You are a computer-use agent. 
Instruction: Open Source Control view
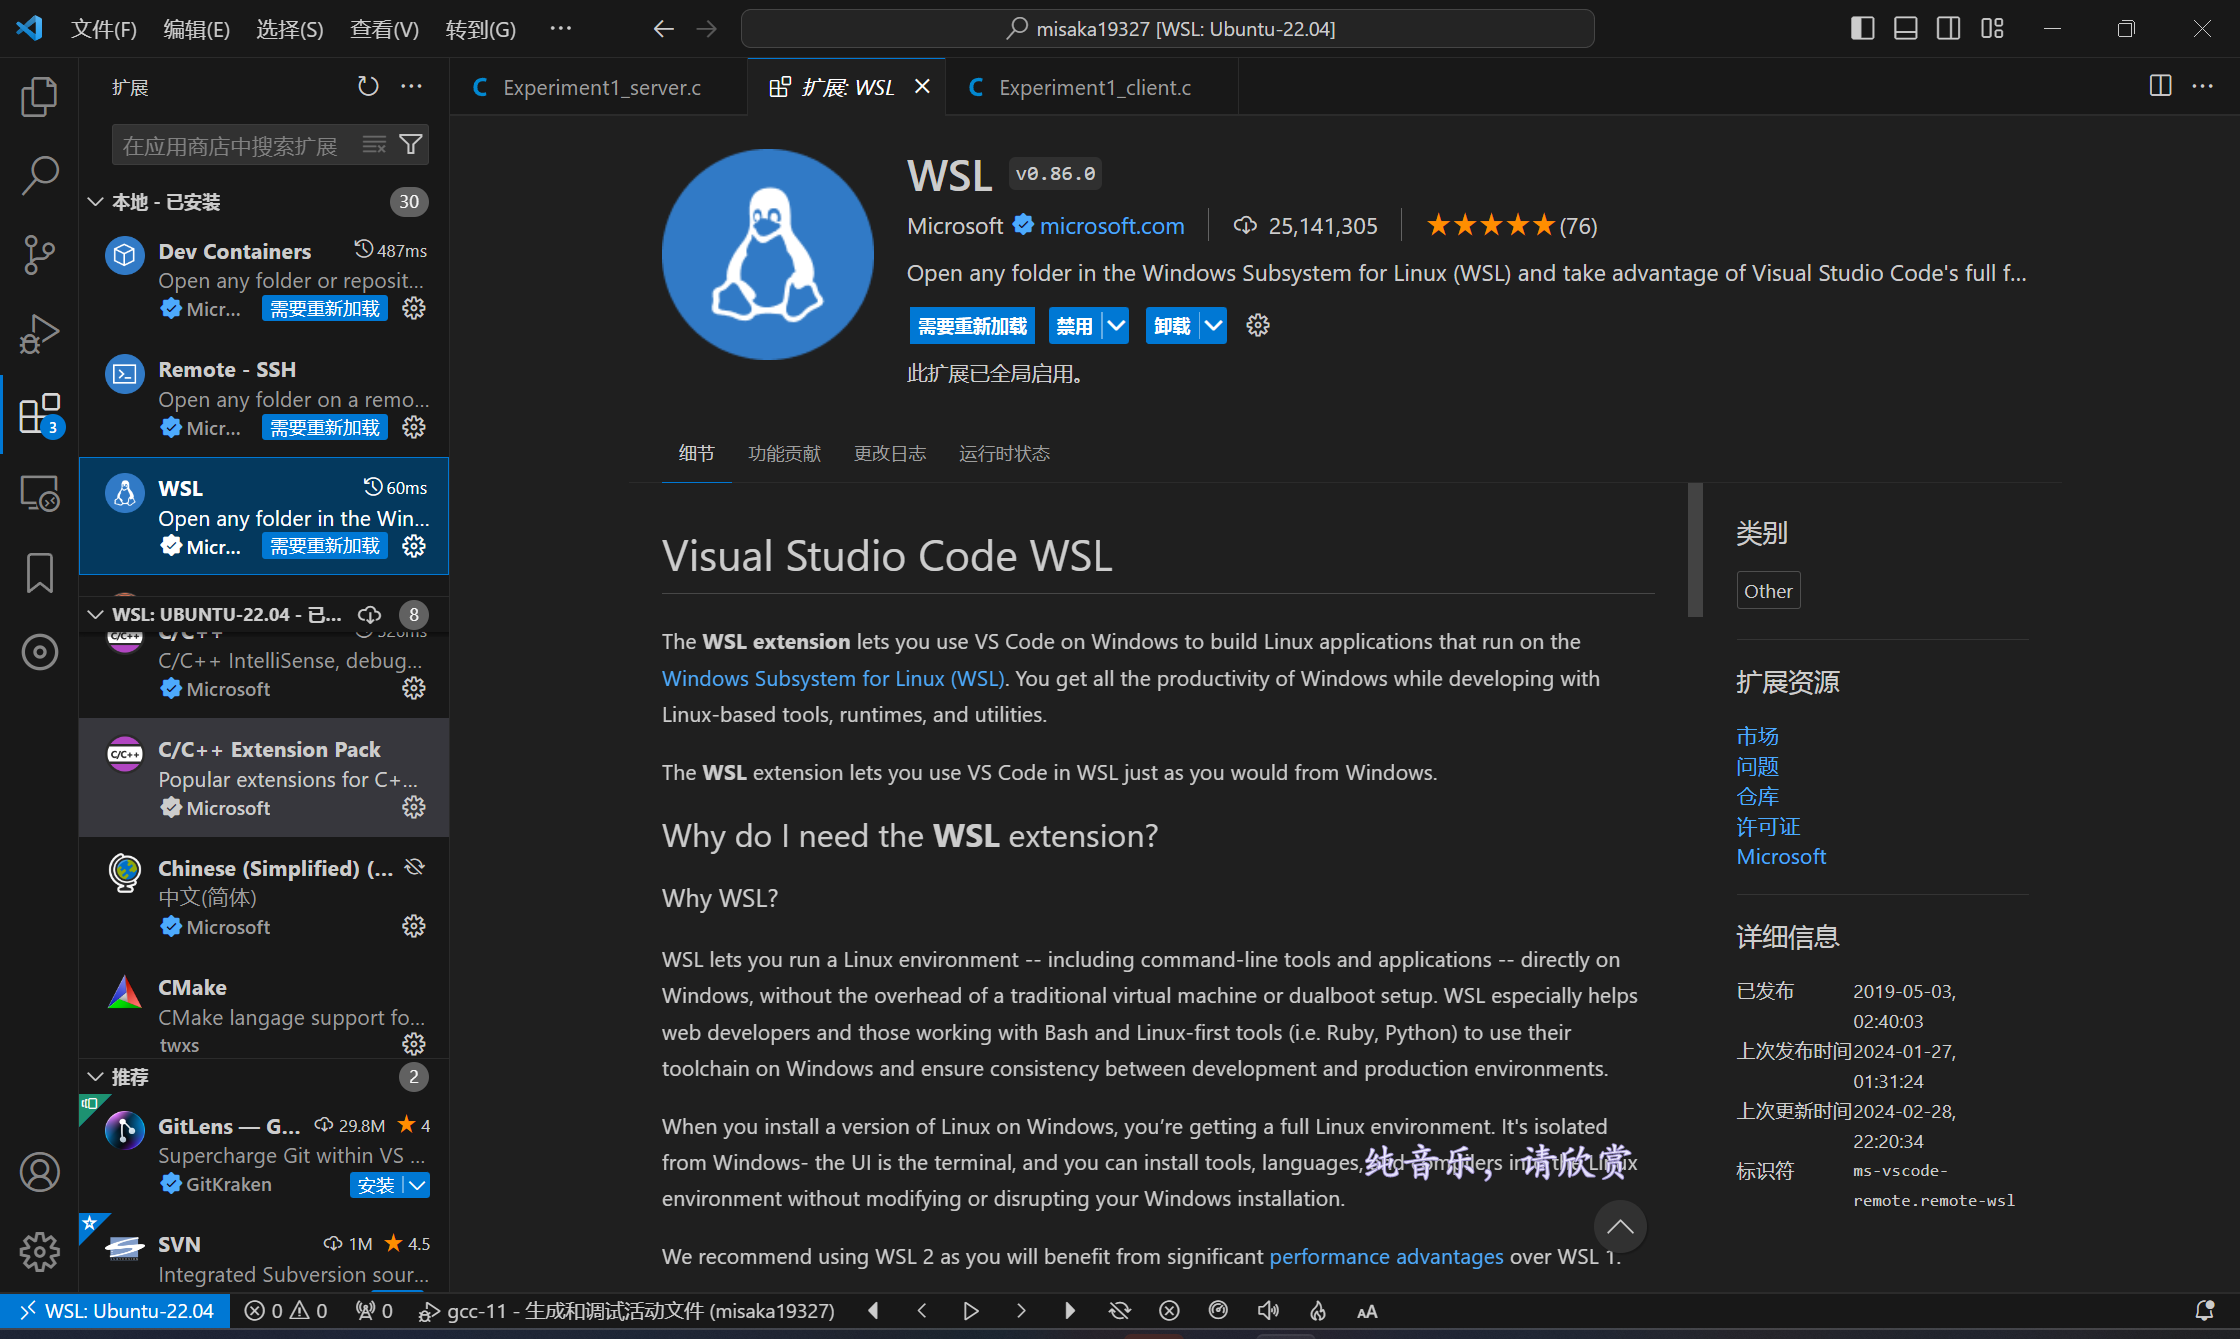click(x=39, y=255)
